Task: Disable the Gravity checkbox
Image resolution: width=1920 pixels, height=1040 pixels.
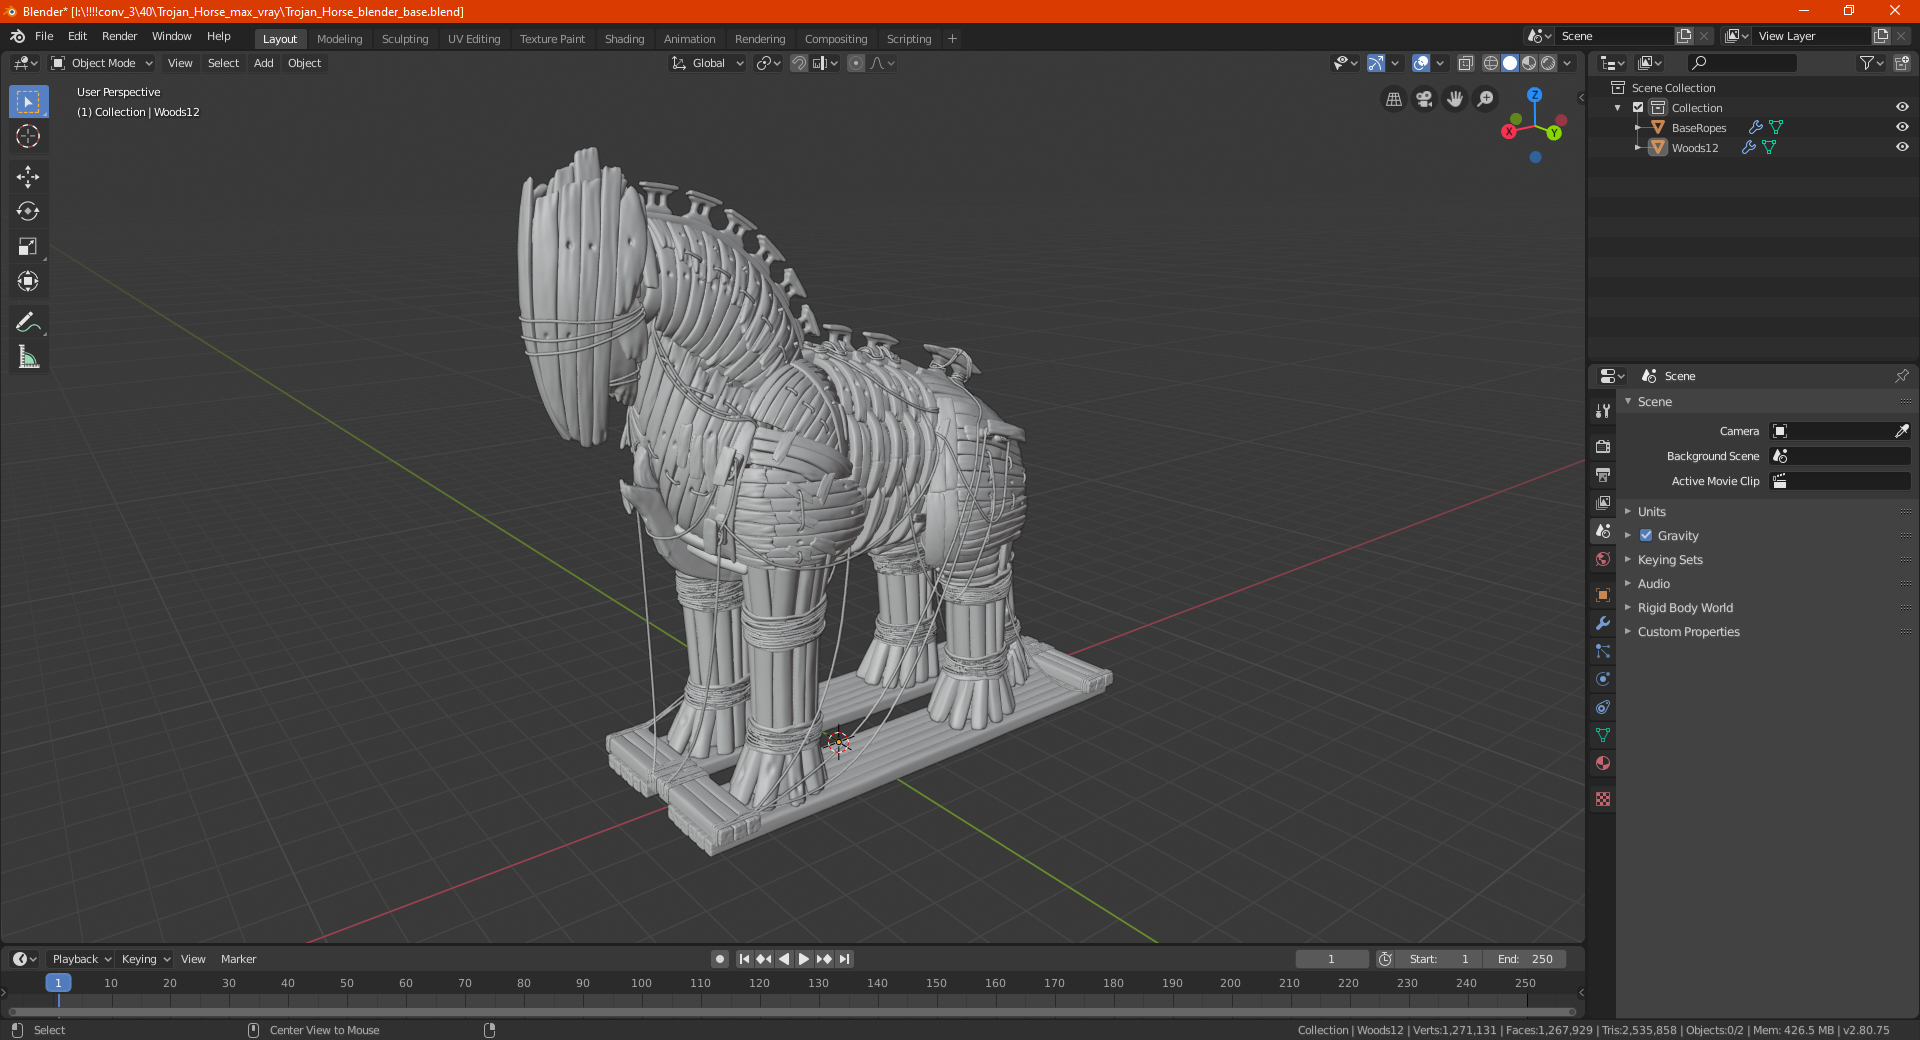Action: tap(1646, 535)
